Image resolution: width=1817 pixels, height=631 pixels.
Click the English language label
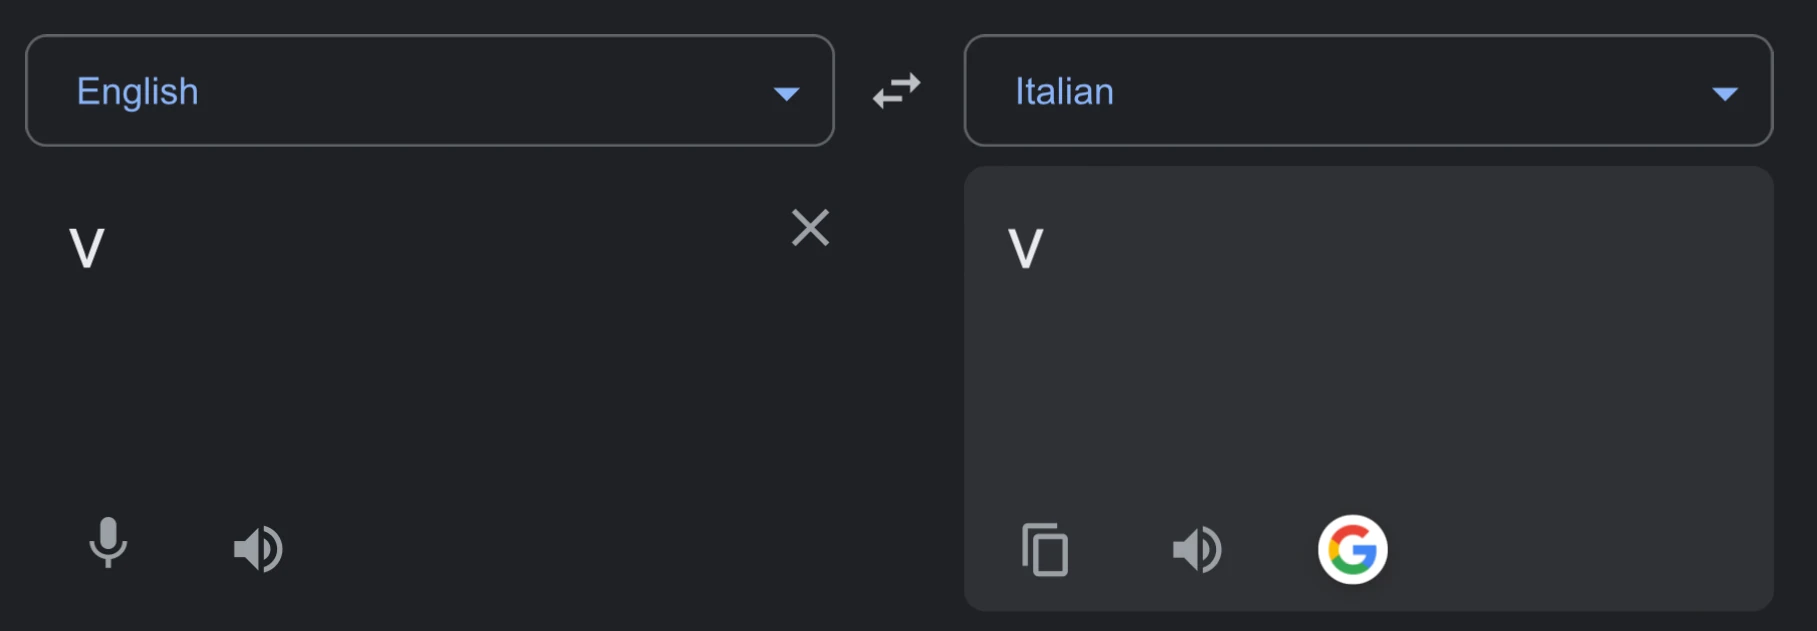(138, 92)
